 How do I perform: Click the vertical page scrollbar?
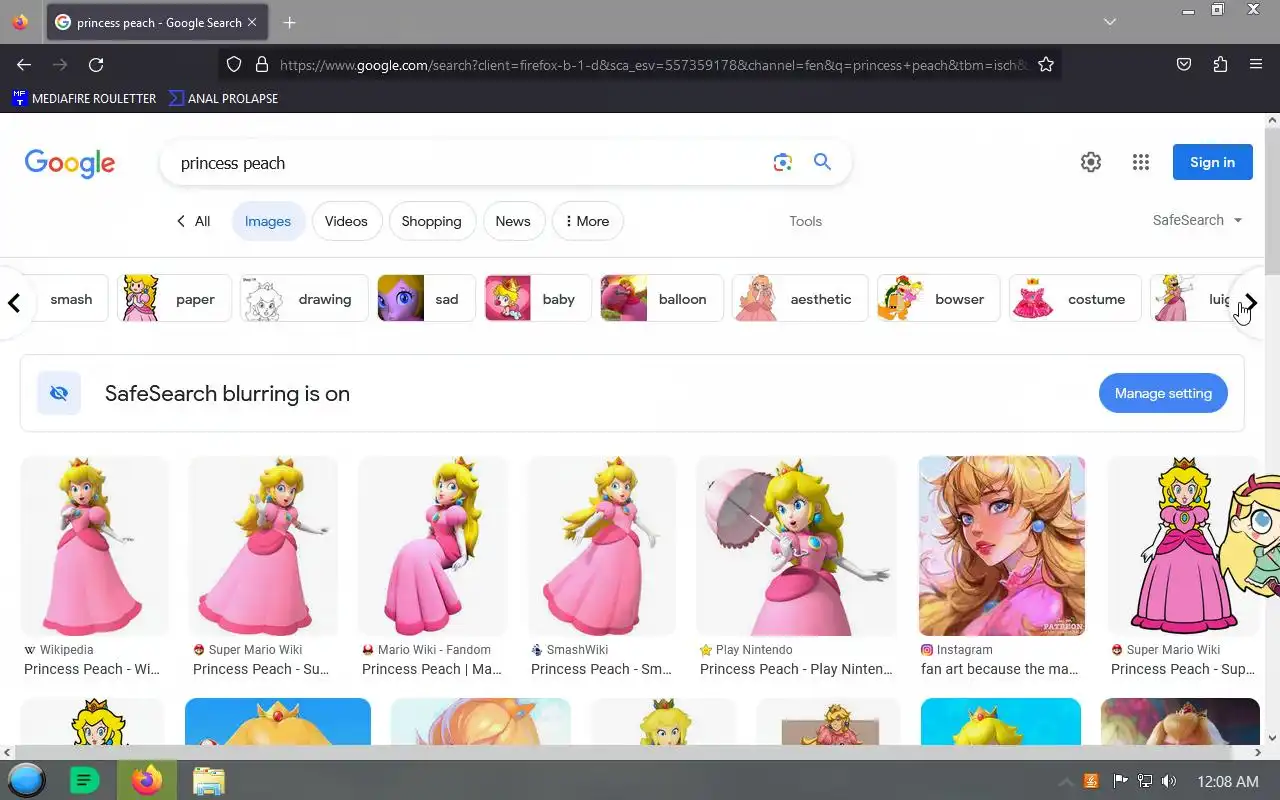point(1272,200)
